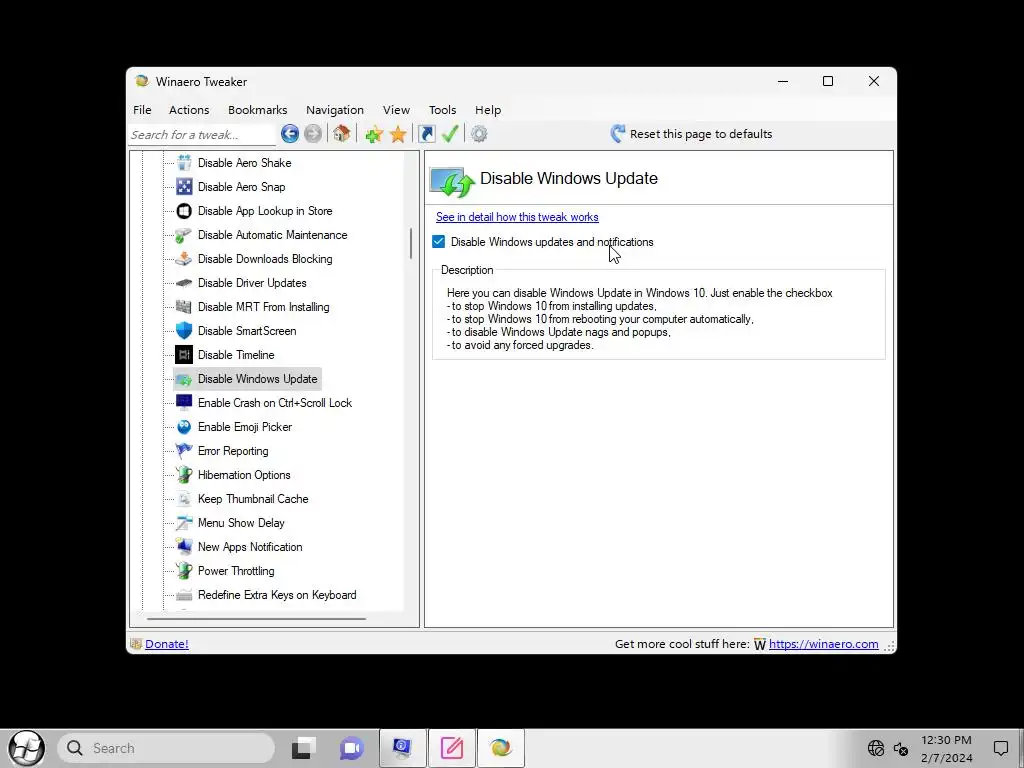Click the Disable Automatic Maintenance icon

point(184,235)
